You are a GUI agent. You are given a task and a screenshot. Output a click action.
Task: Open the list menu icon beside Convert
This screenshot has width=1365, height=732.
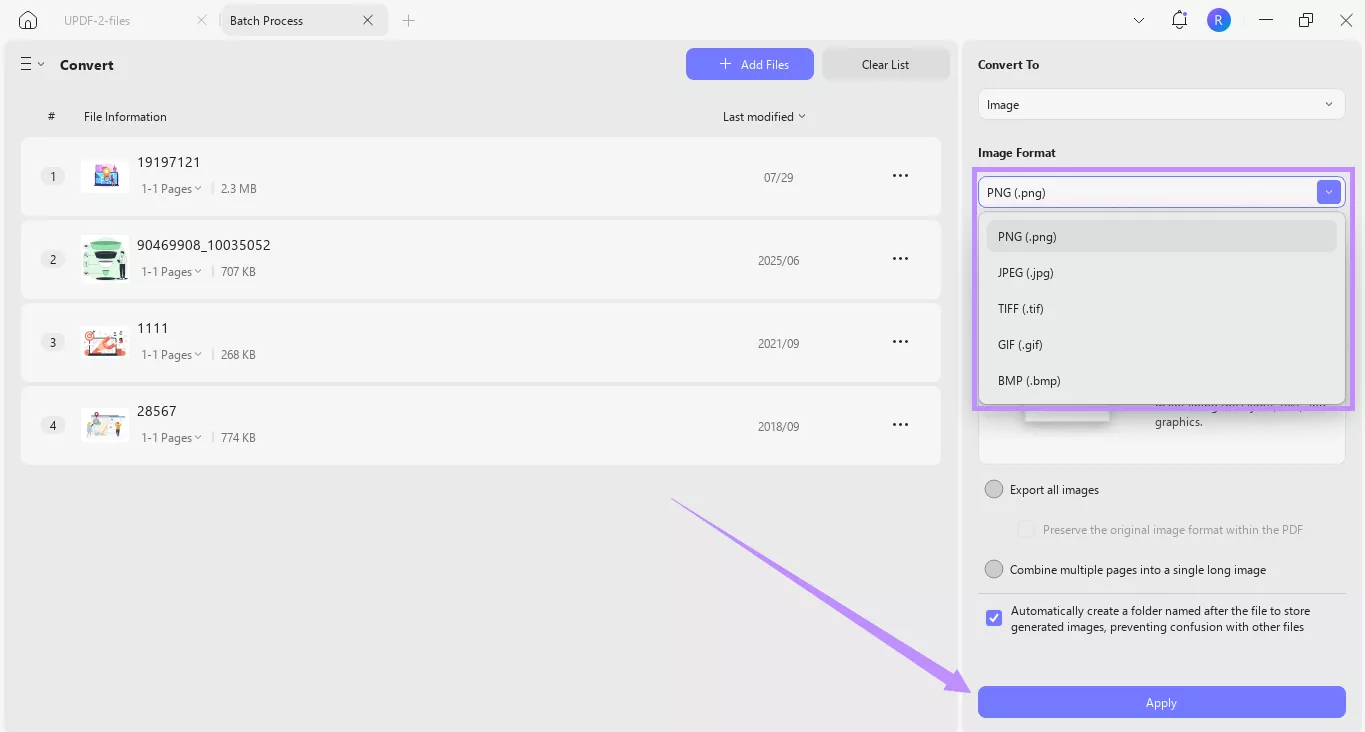[32, 64]
